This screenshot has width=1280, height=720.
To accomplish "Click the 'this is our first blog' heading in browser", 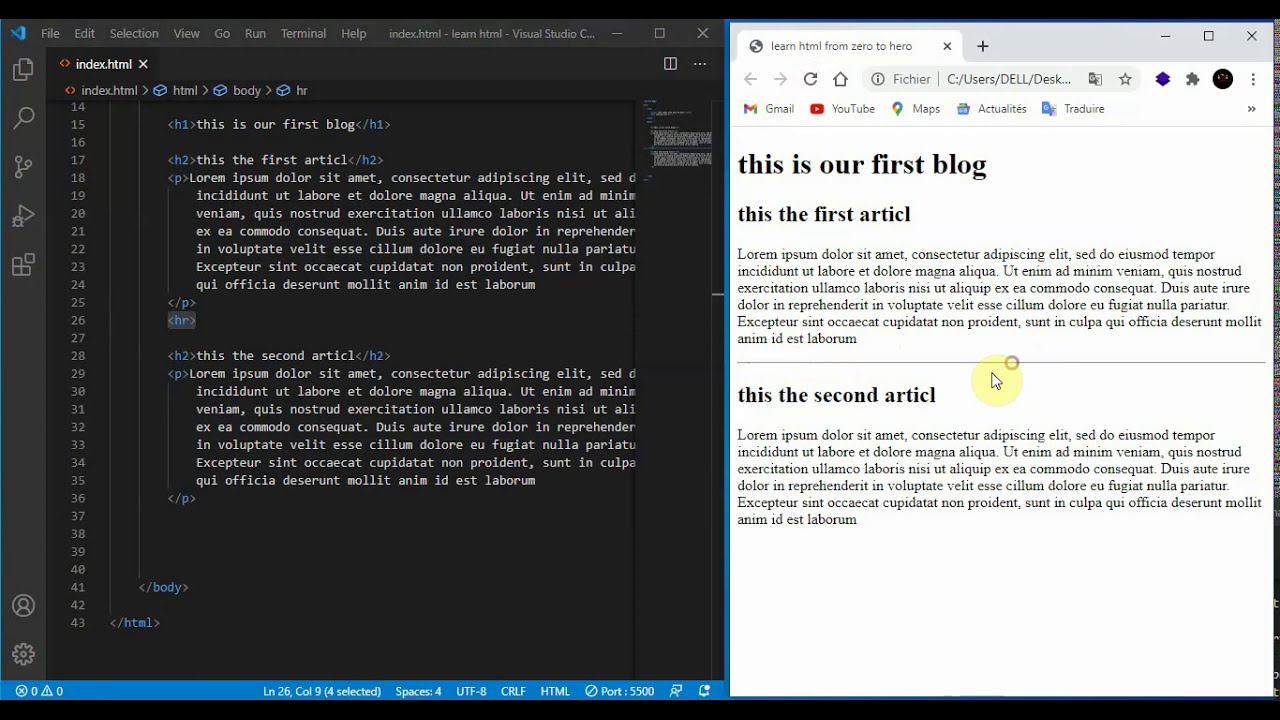I will coord(862,164).
